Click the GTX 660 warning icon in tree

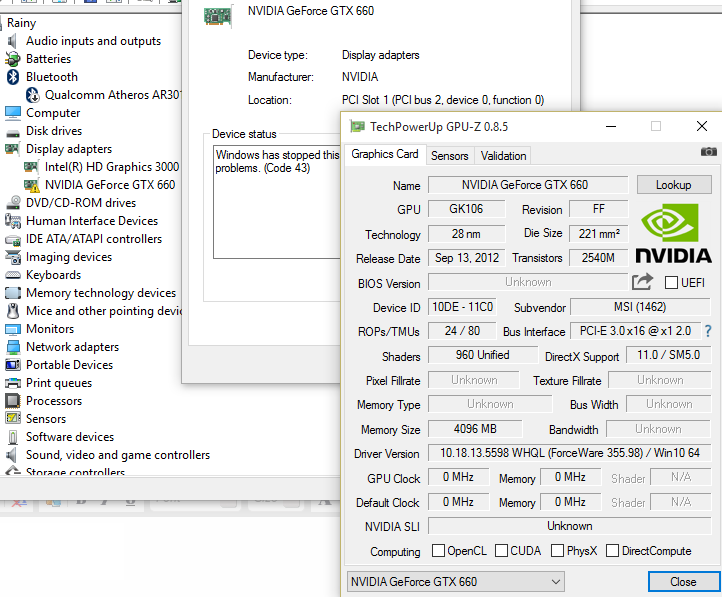coord(31,186)
